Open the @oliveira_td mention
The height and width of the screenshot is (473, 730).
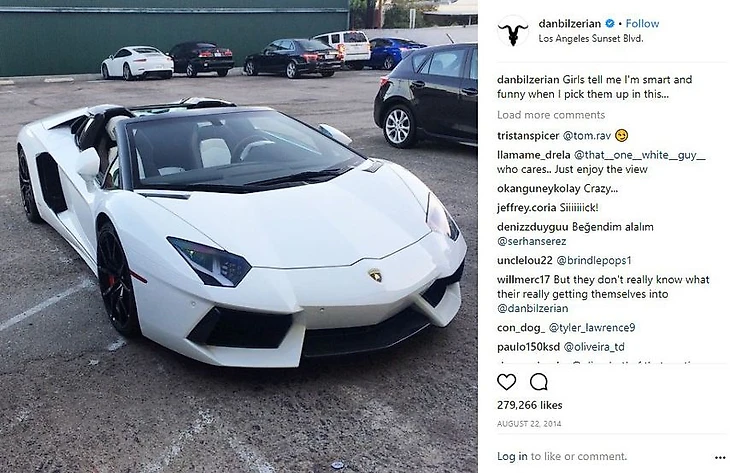tap(594, 347)
